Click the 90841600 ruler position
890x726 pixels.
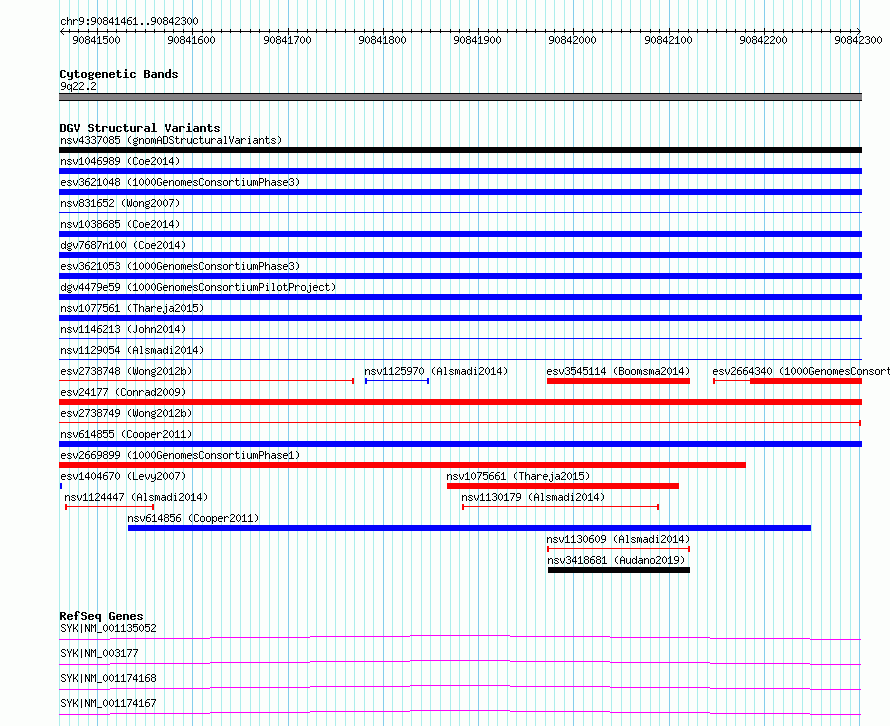(192, 40)
